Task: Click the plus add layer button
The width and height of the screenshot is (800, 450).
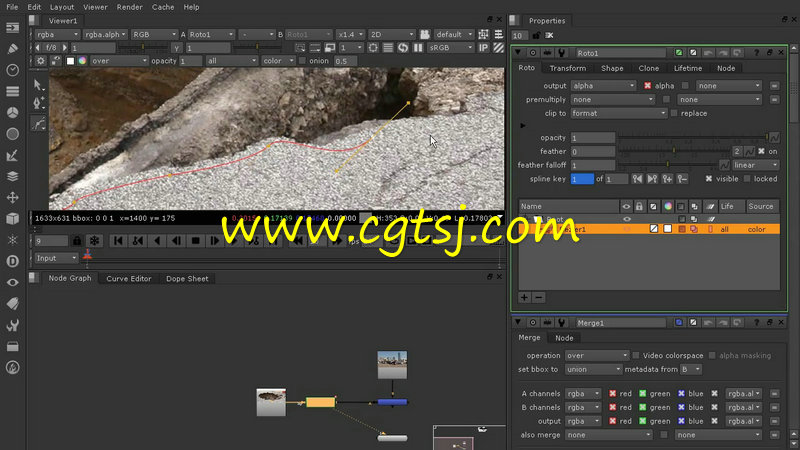Action: click(x=524, y=297)
